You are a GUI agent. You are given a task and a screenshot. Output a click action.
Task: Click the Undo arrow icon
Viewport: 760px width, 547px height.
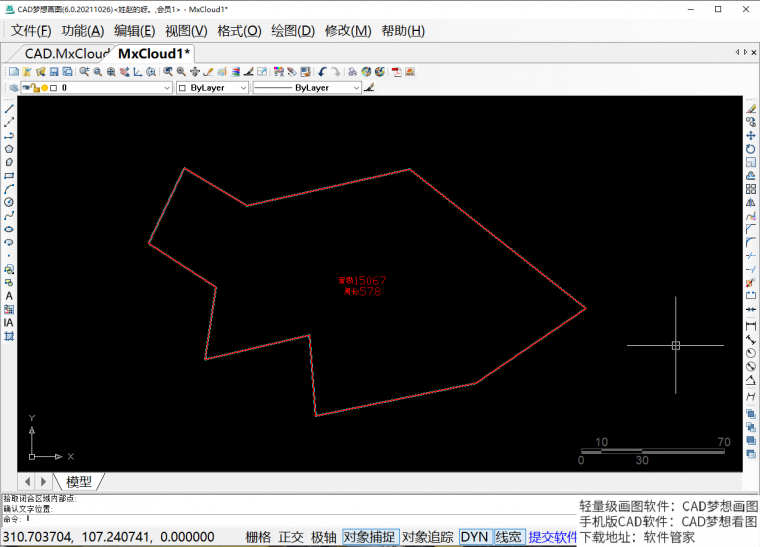(x=322, y=72)
